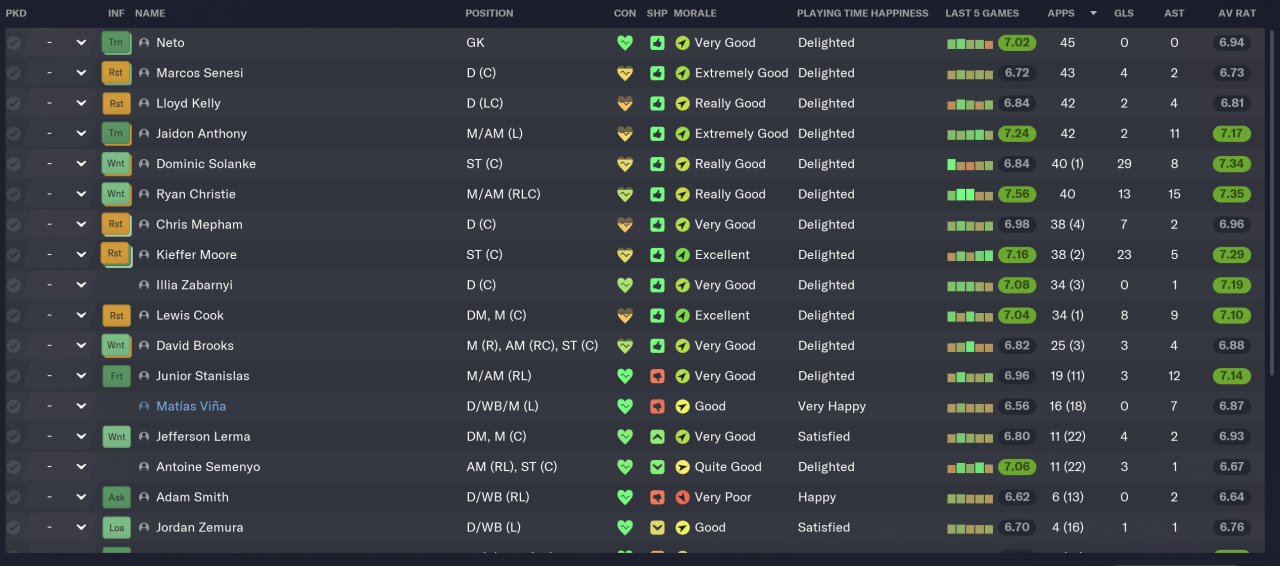Click Junior Stanislas's Frt status icon
Screen dimensions: 1280x566
tap(116, 376)
